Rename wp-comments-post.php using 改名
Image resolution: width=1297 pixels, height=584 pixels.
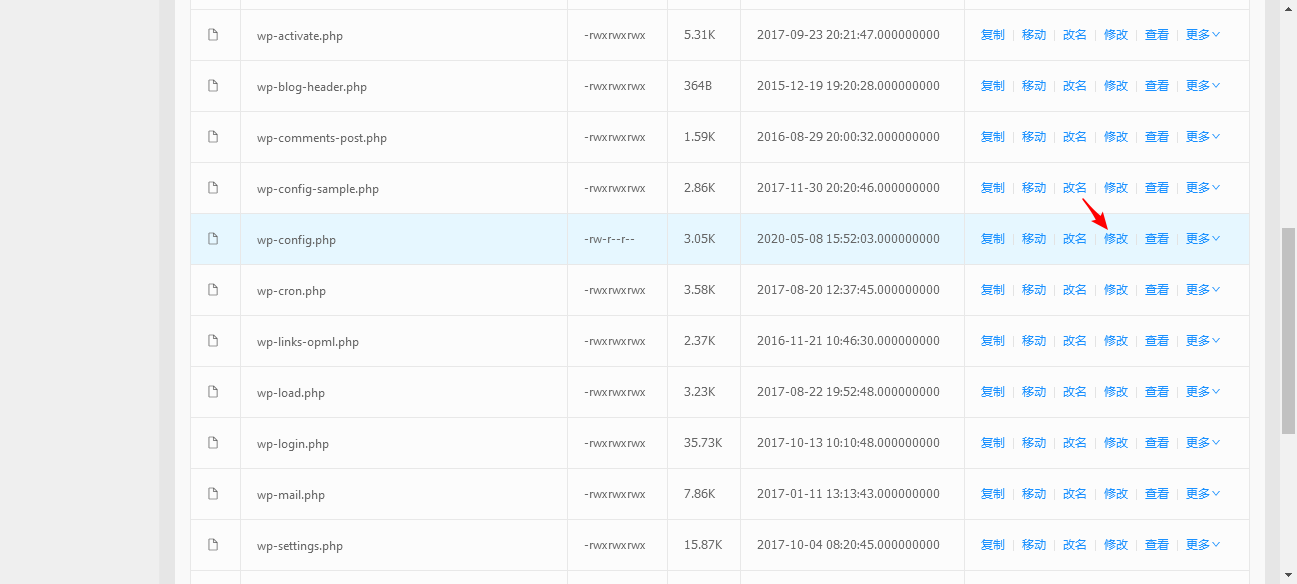(x=1075, y=137)
